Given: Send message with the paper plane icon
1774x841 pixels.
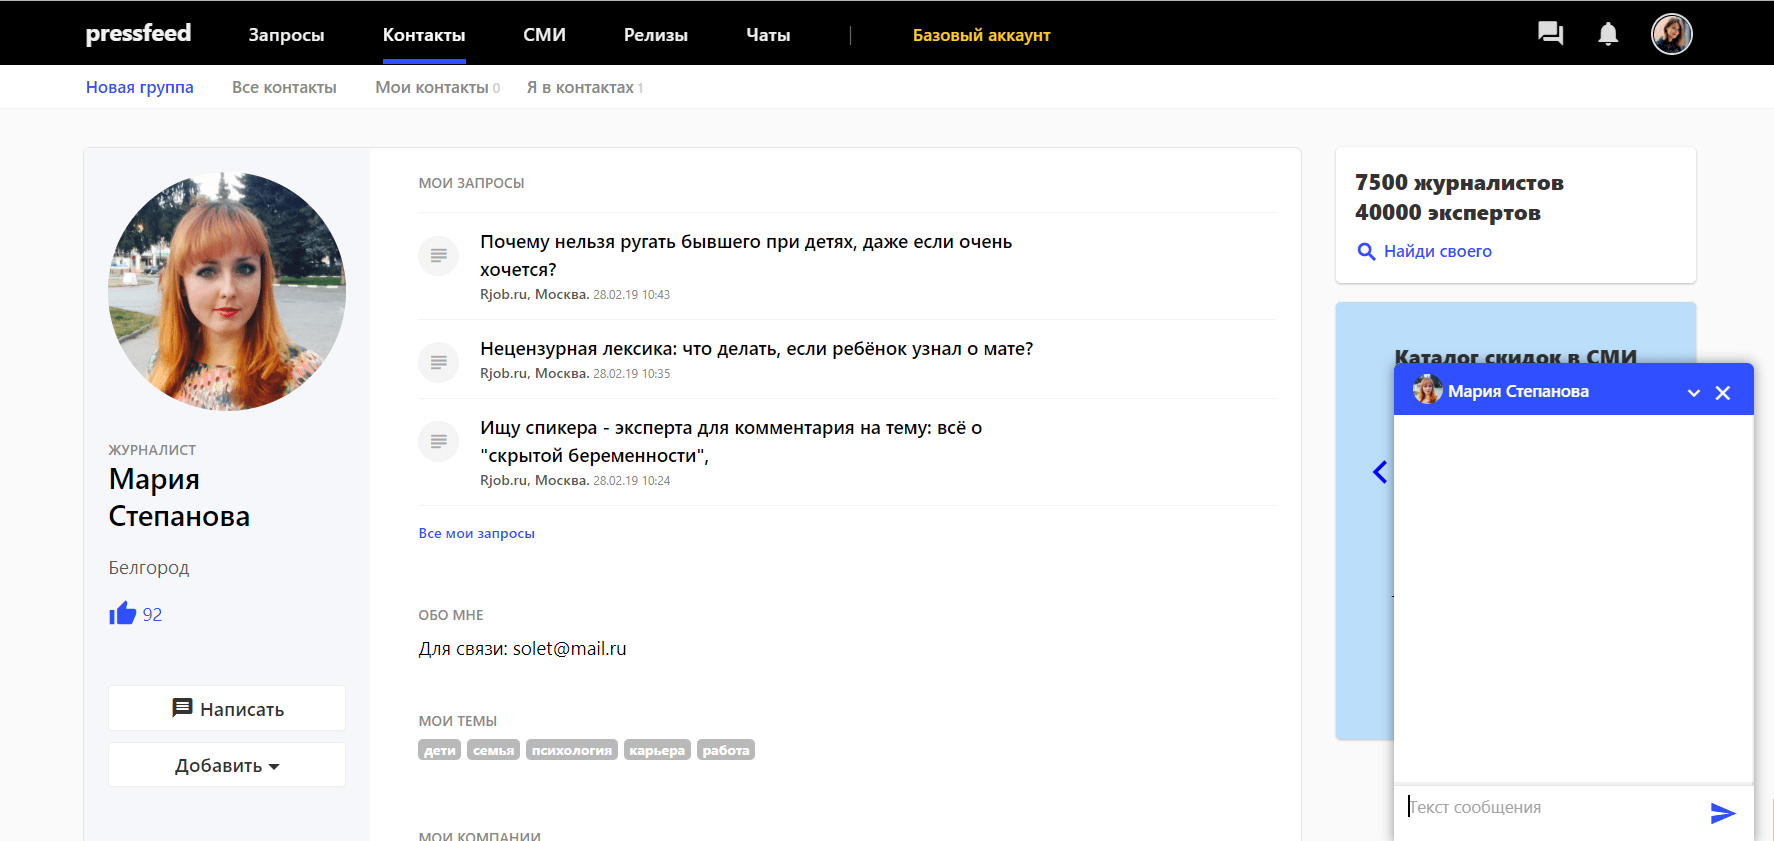Looking at the screenshot, I should [1722, 813].
